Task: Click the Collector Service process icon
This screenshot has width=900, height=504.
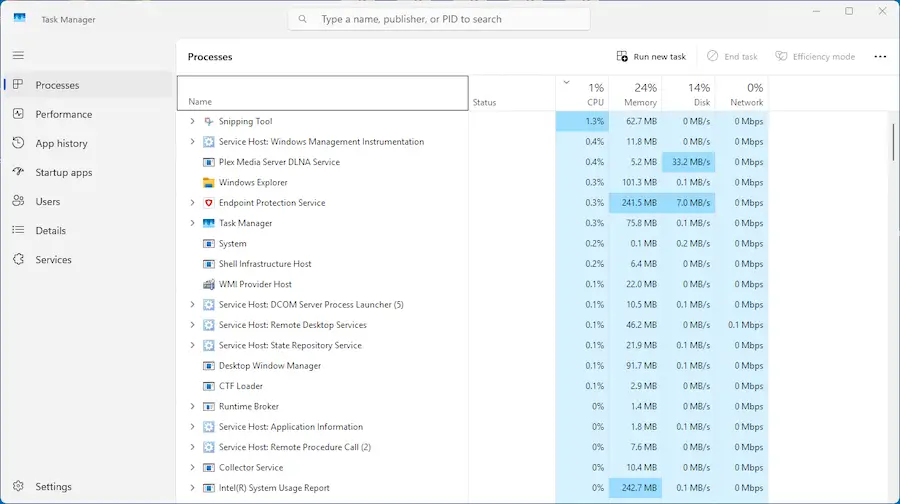Action: pyautogui.click(x=208, y=467)
